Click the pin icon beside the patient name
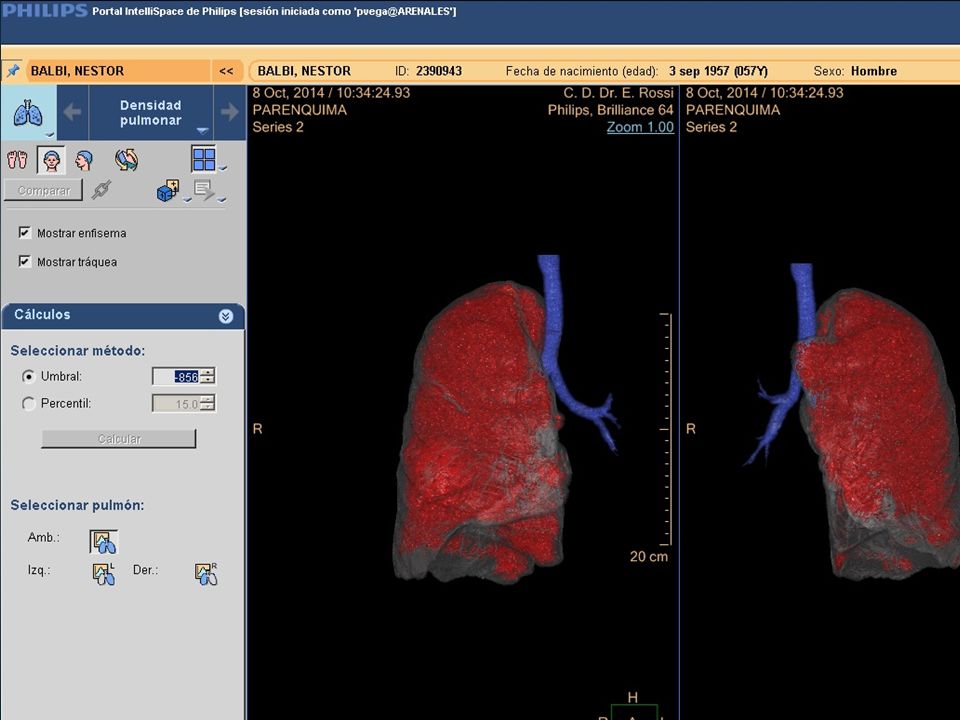This screenshot has width=960, height=720. tap(12, 71)
